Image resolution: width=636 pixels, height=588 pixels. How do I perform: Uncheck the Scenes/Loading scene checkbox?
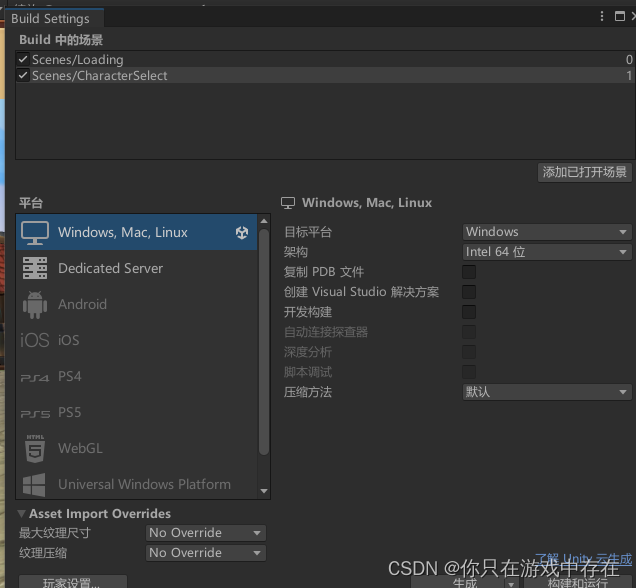tap(23, 60)
